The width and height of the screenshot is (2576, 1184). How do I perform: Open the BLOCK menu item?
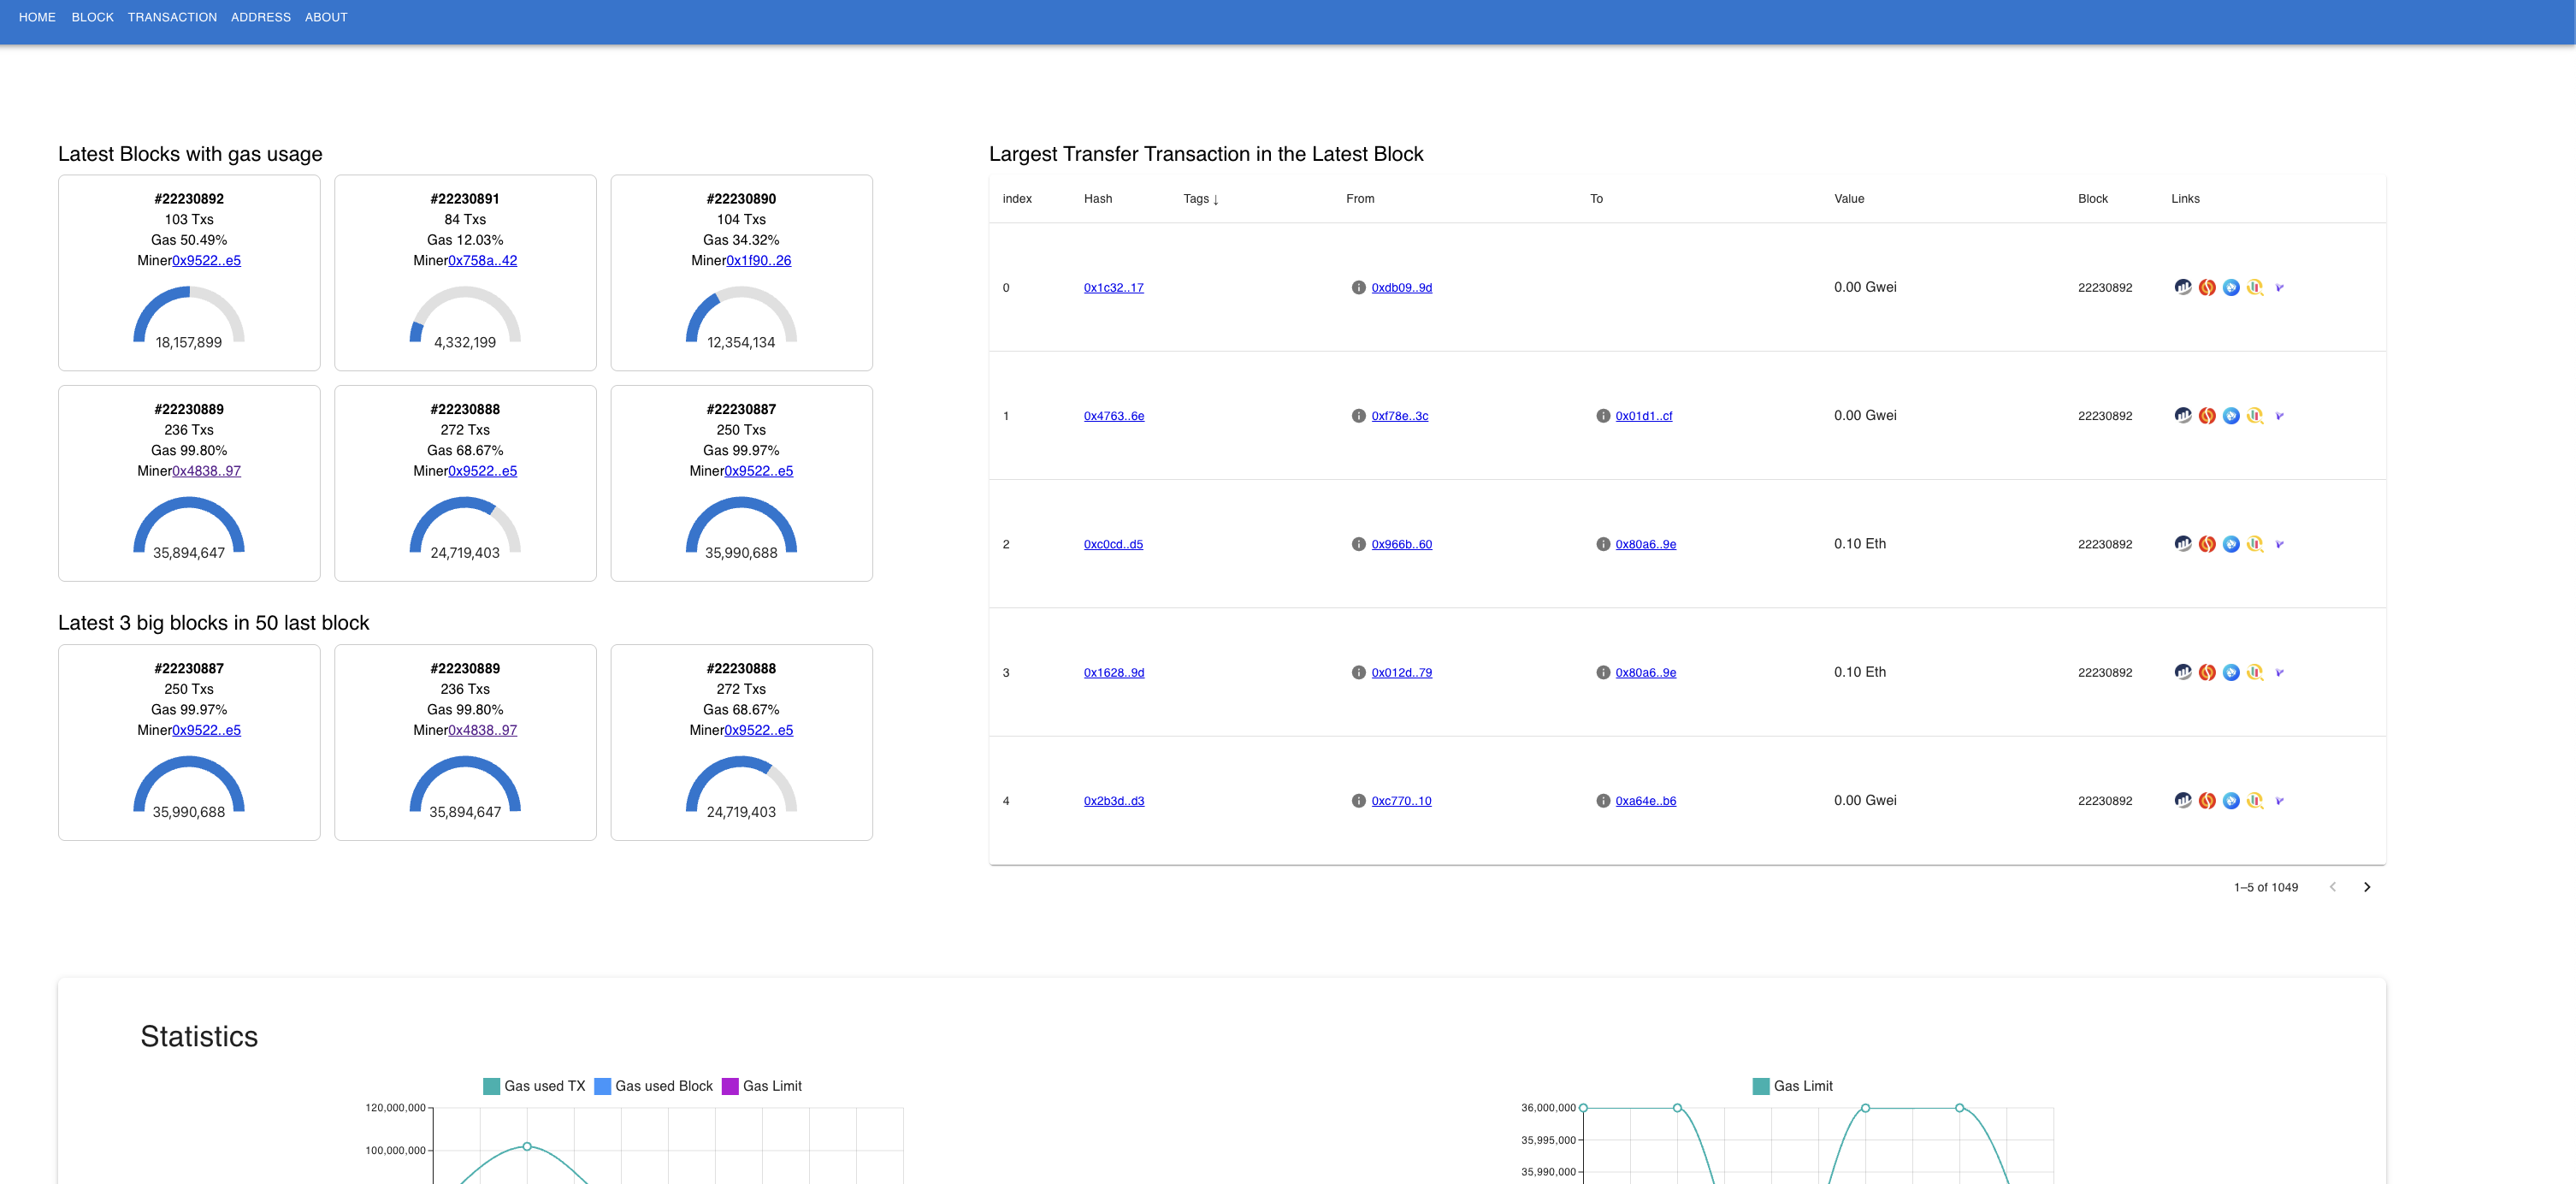[92, 17]
